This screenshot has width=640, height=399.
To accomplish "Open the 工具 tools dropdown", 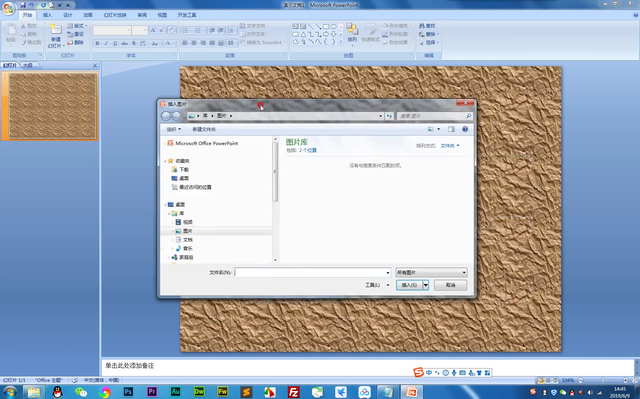I will [x=377, y=285].
